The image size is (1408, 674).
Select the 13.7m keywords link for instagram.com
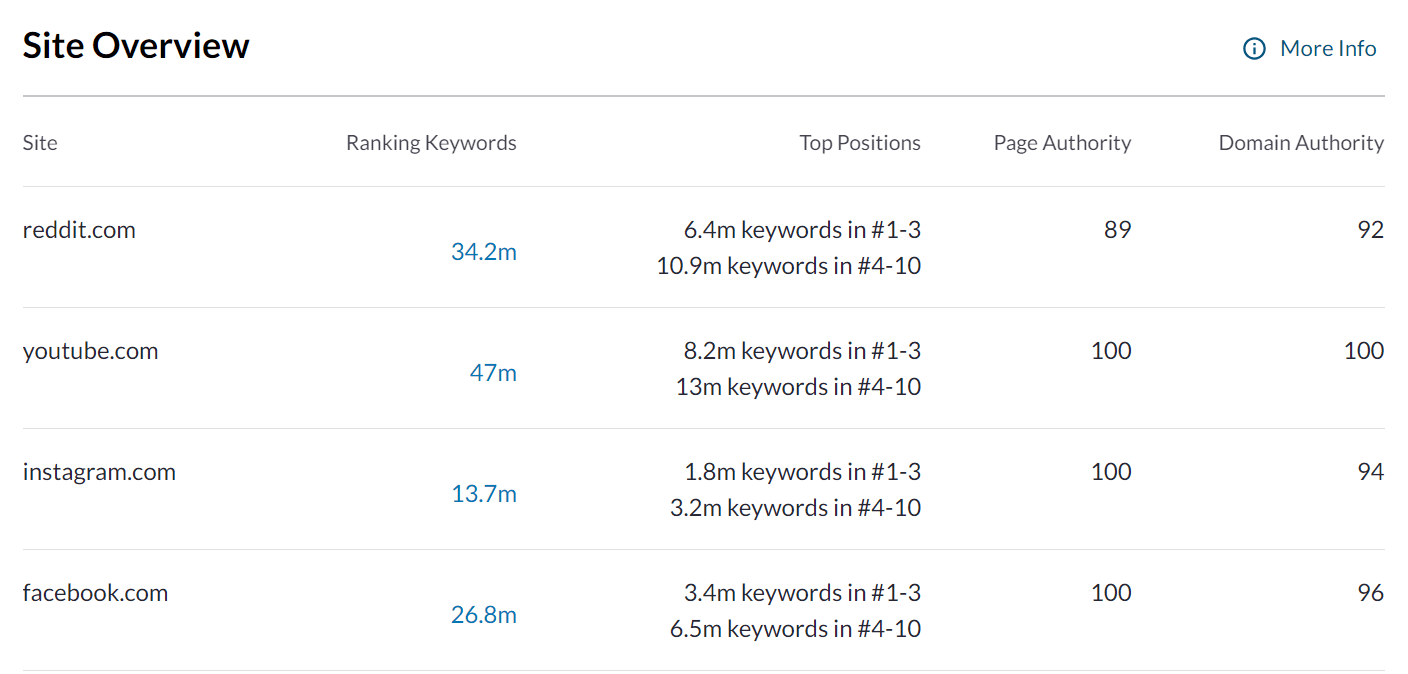[x=484, y=494]
